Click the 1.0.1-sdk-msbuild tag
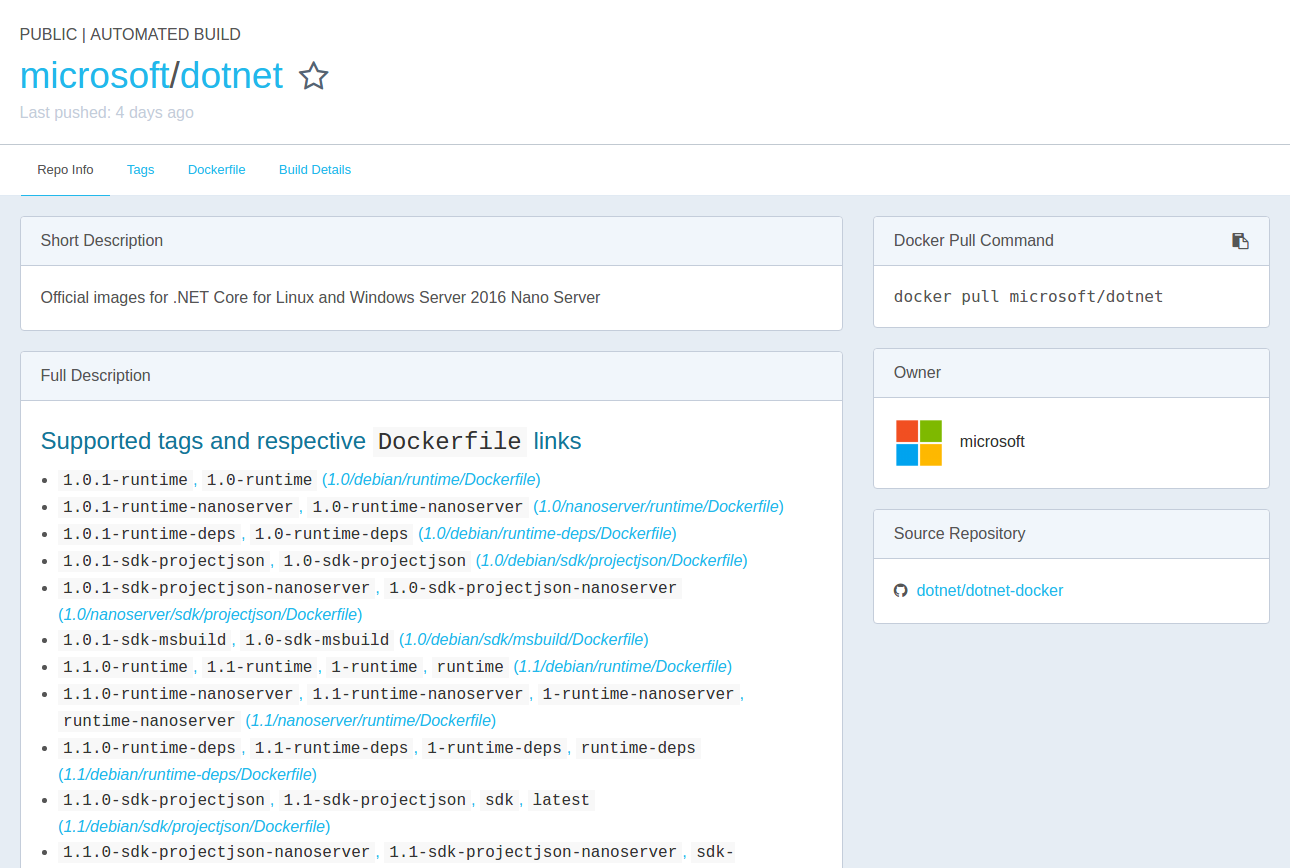1290x868 pixels. 145,639
